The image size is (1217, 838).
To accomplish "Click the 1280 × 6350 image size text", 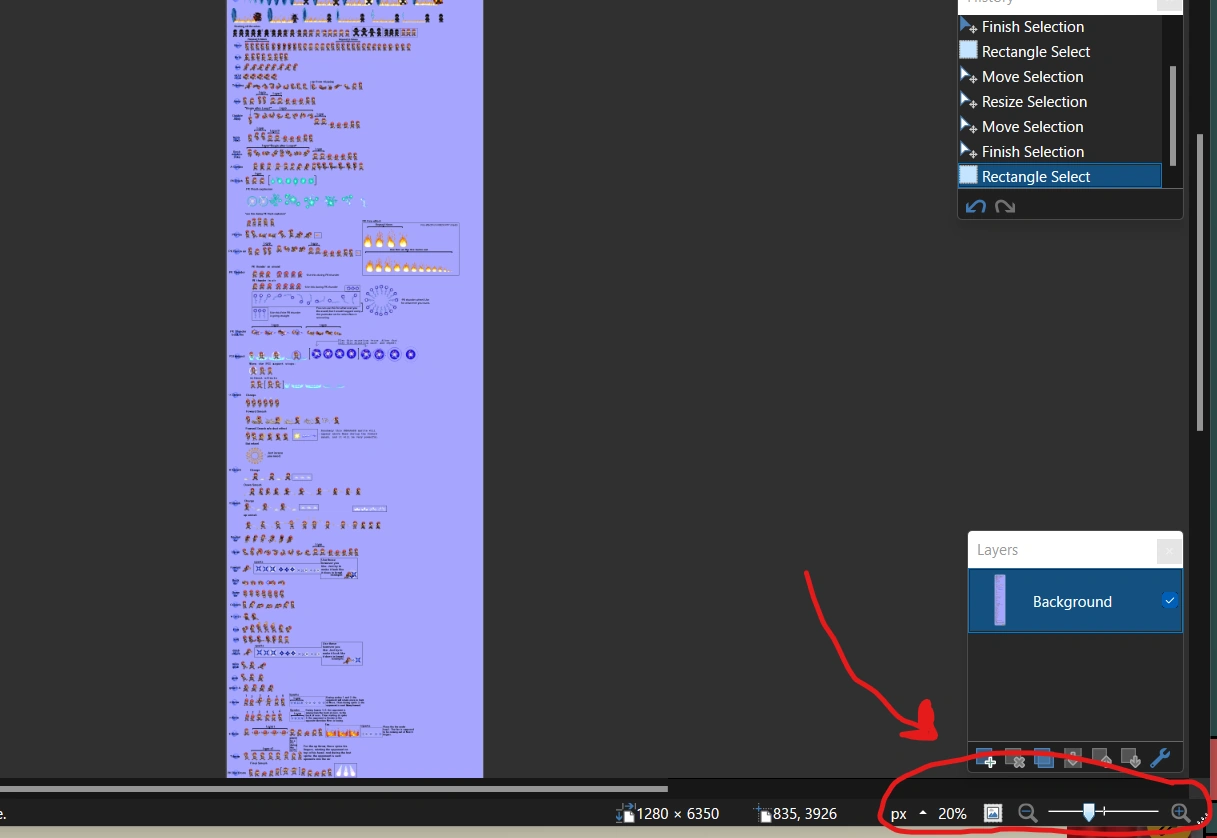I will coord(678,814).
